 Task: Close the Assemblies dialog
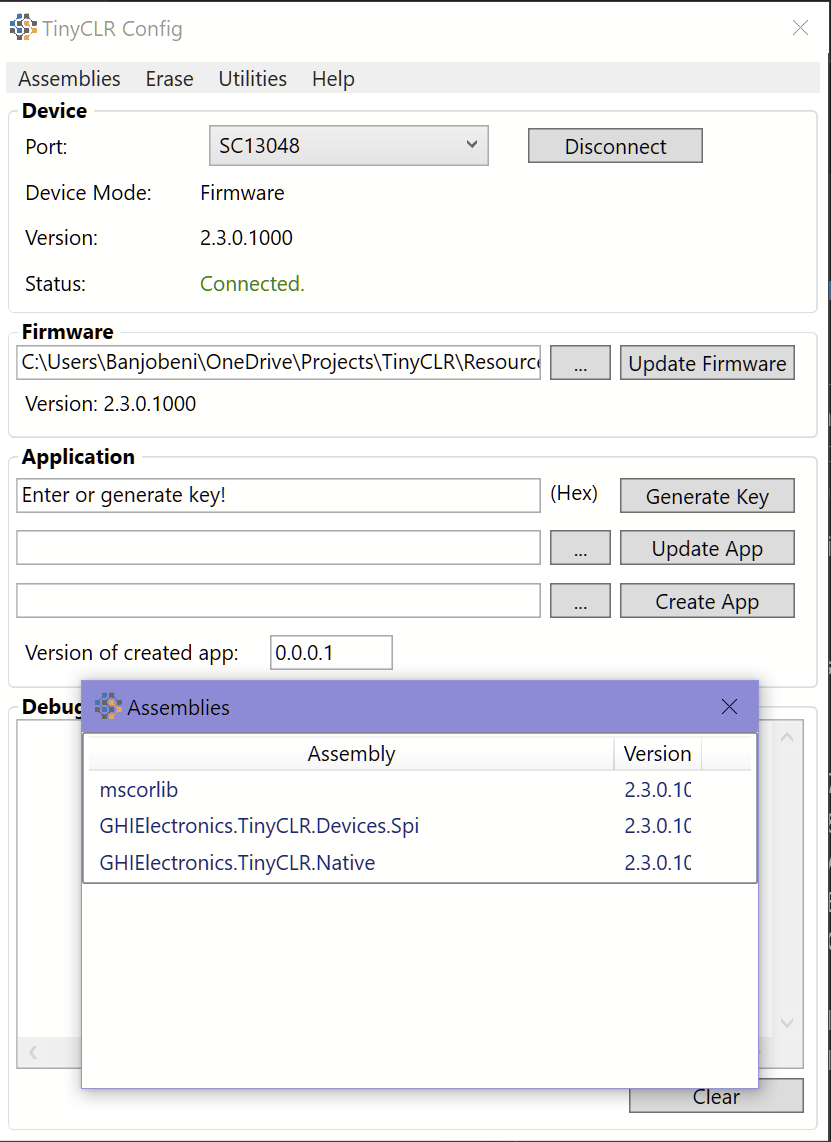coord(729,706)
